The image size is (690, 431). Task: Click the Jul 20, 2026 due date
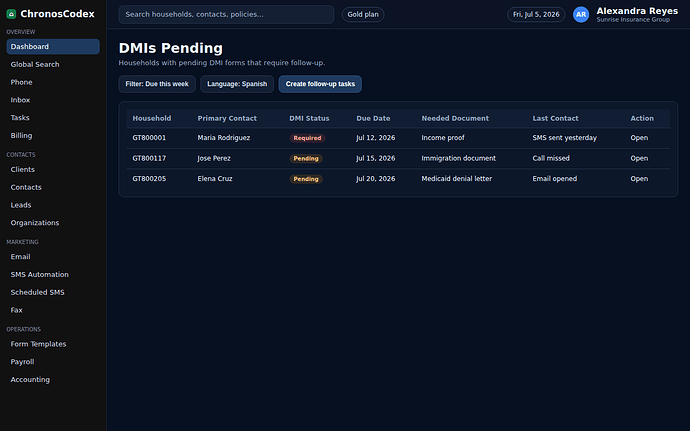point(376,179)
